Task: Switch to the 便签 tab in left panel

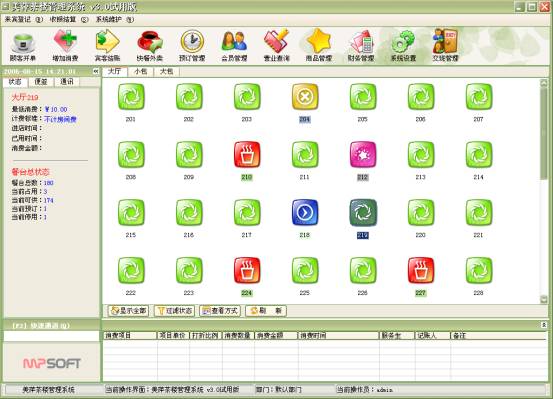Action: click(x=41, y=82)
